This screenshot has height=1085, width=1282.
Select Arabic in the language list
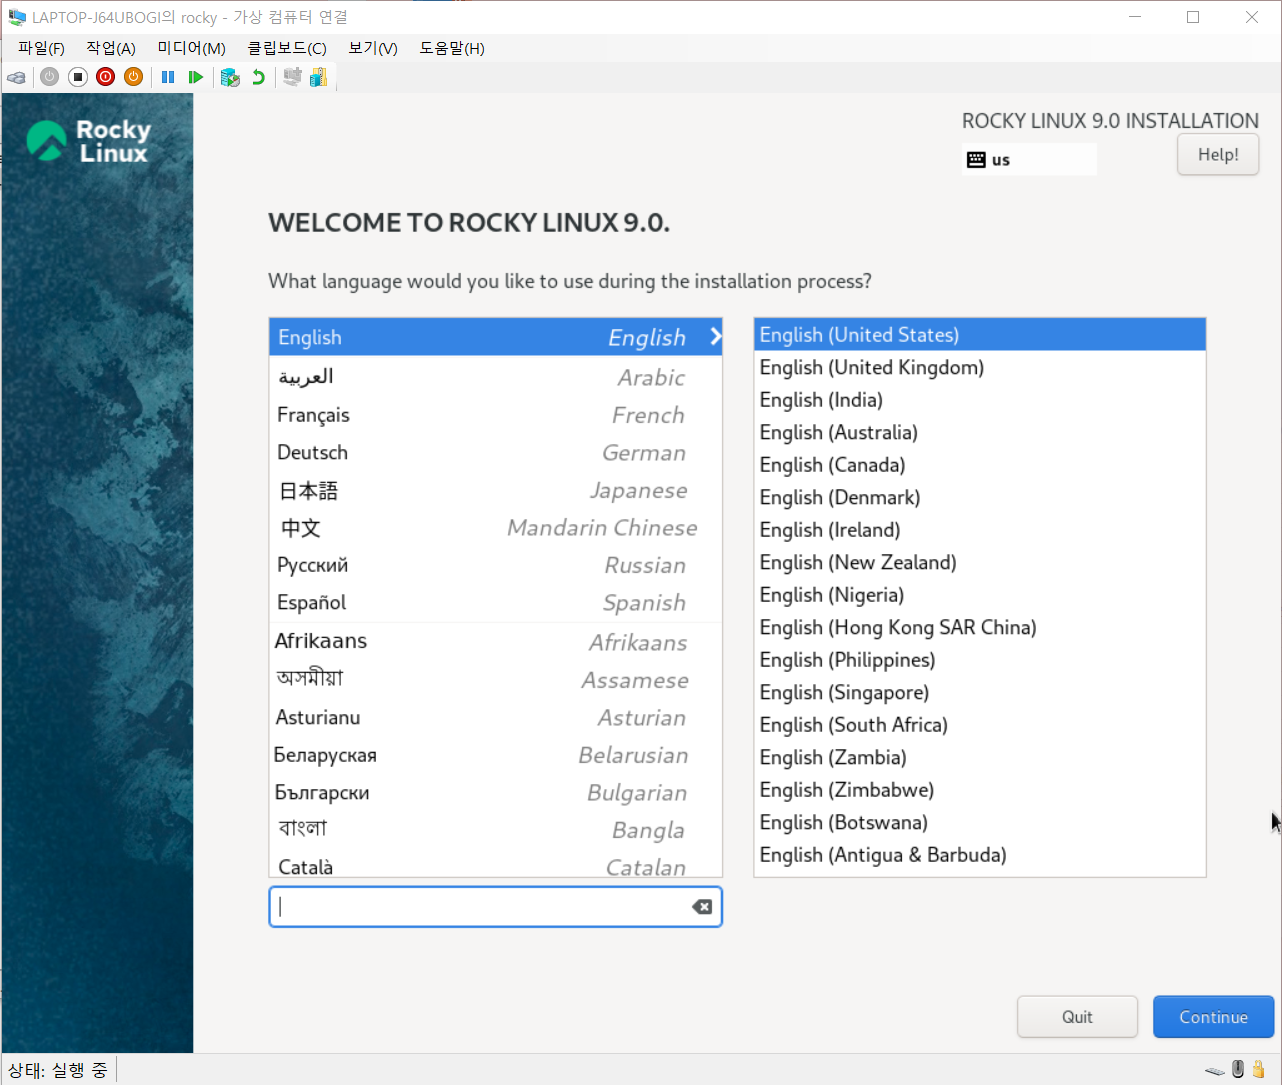tap(495, 377)
